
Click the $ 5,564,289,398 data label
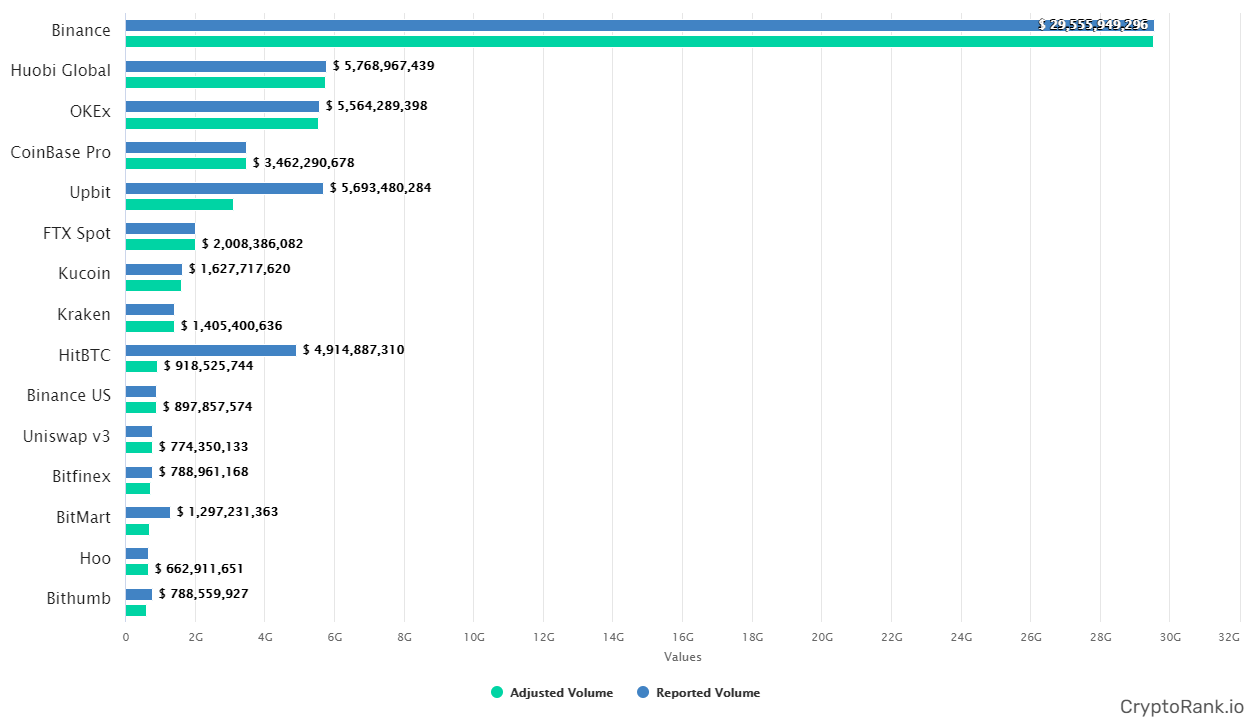point(377,106)
